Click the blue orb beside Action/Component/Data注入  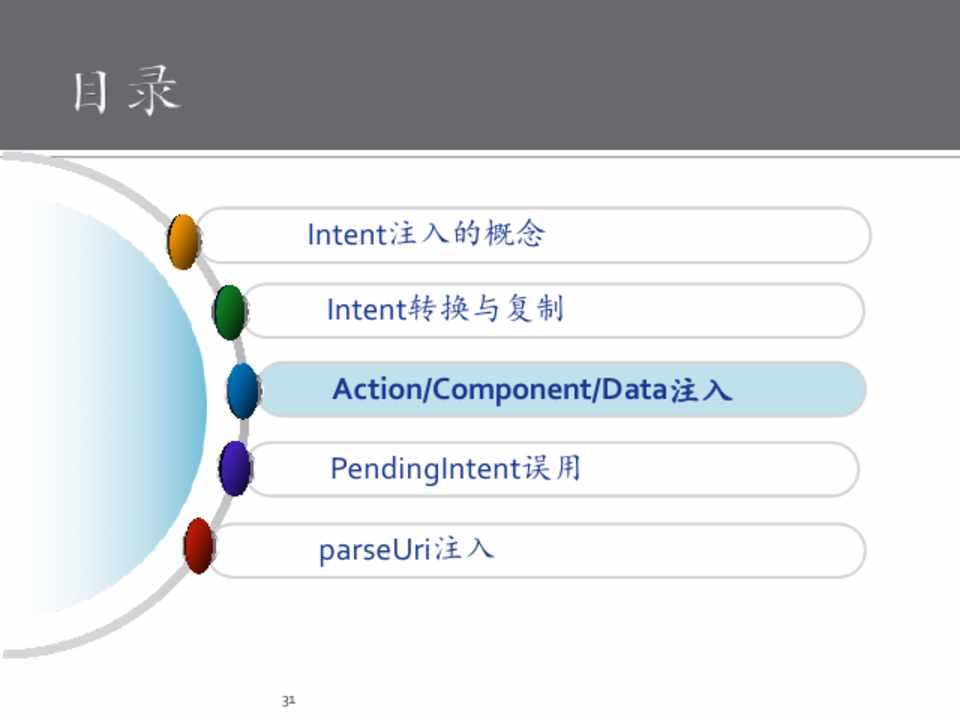point(243,390)
